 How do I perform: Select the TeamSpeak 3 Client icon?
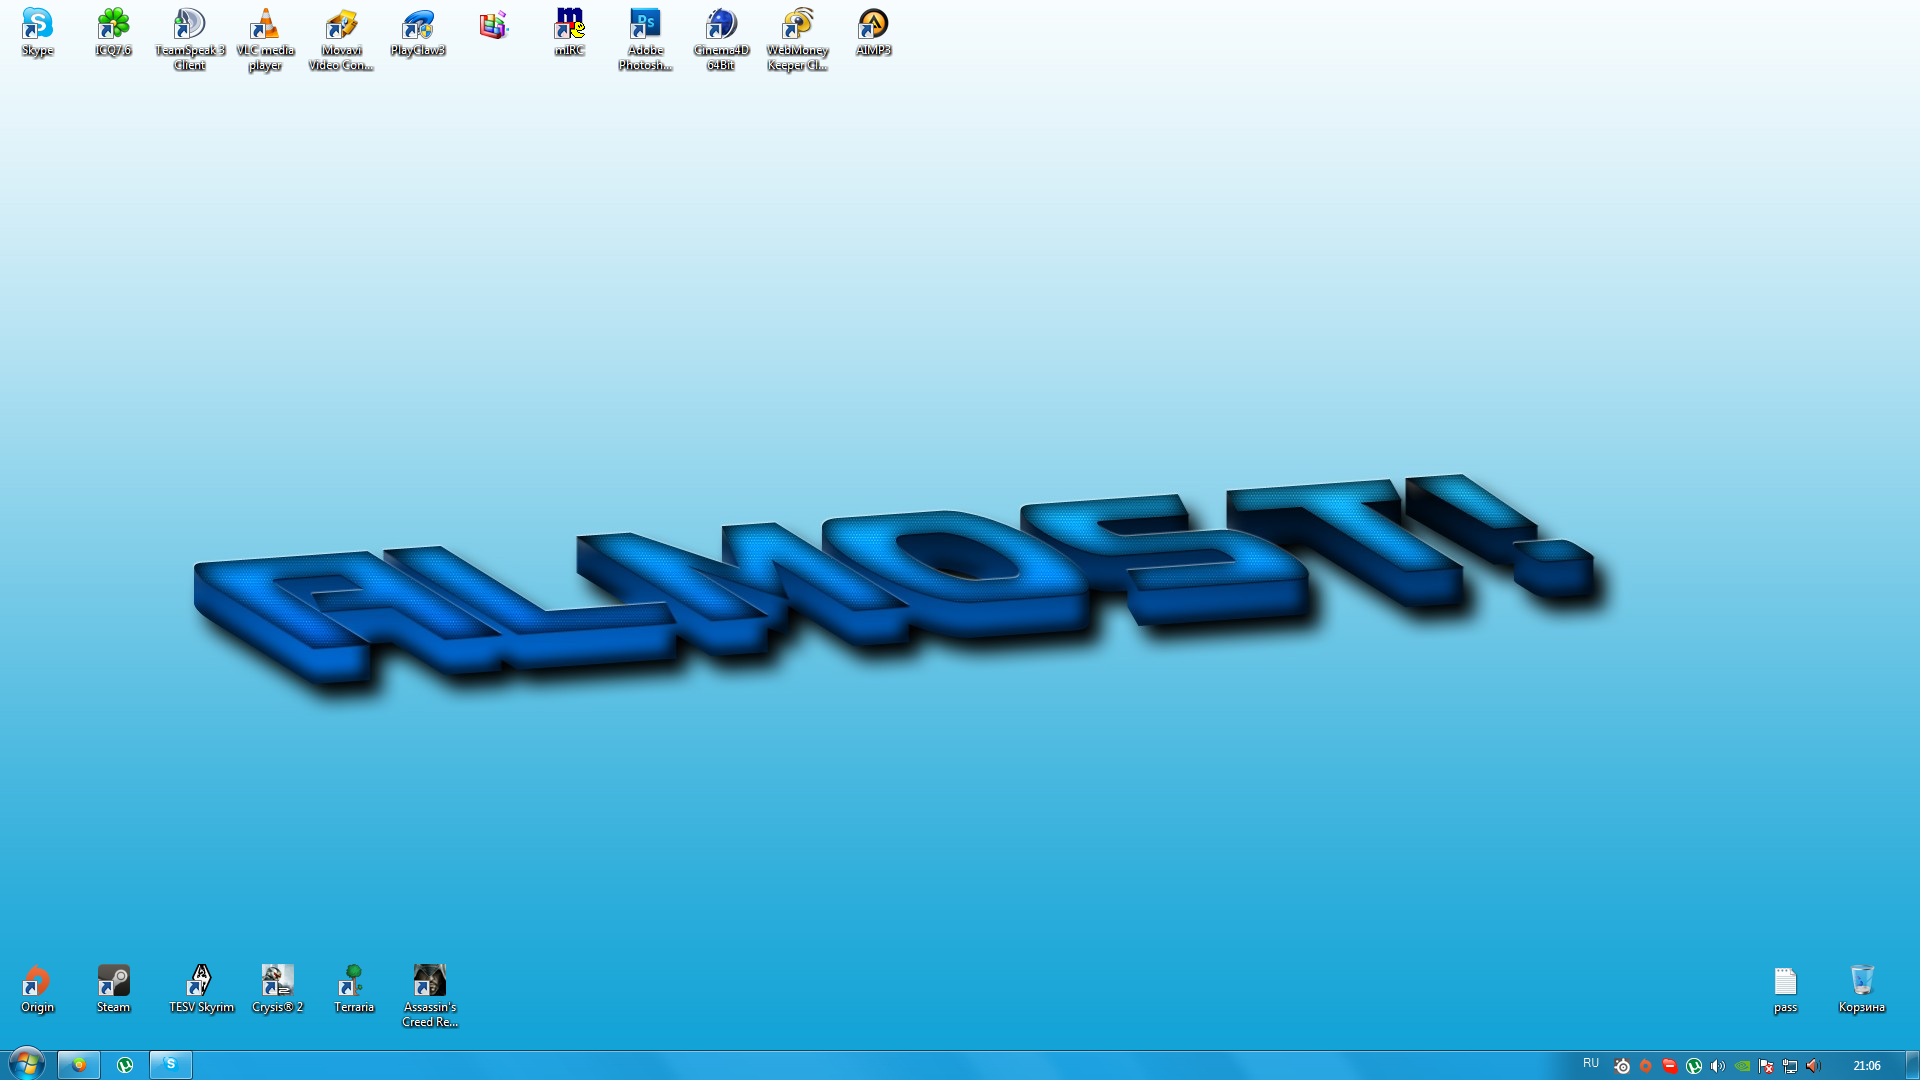(x=190, y=25)
